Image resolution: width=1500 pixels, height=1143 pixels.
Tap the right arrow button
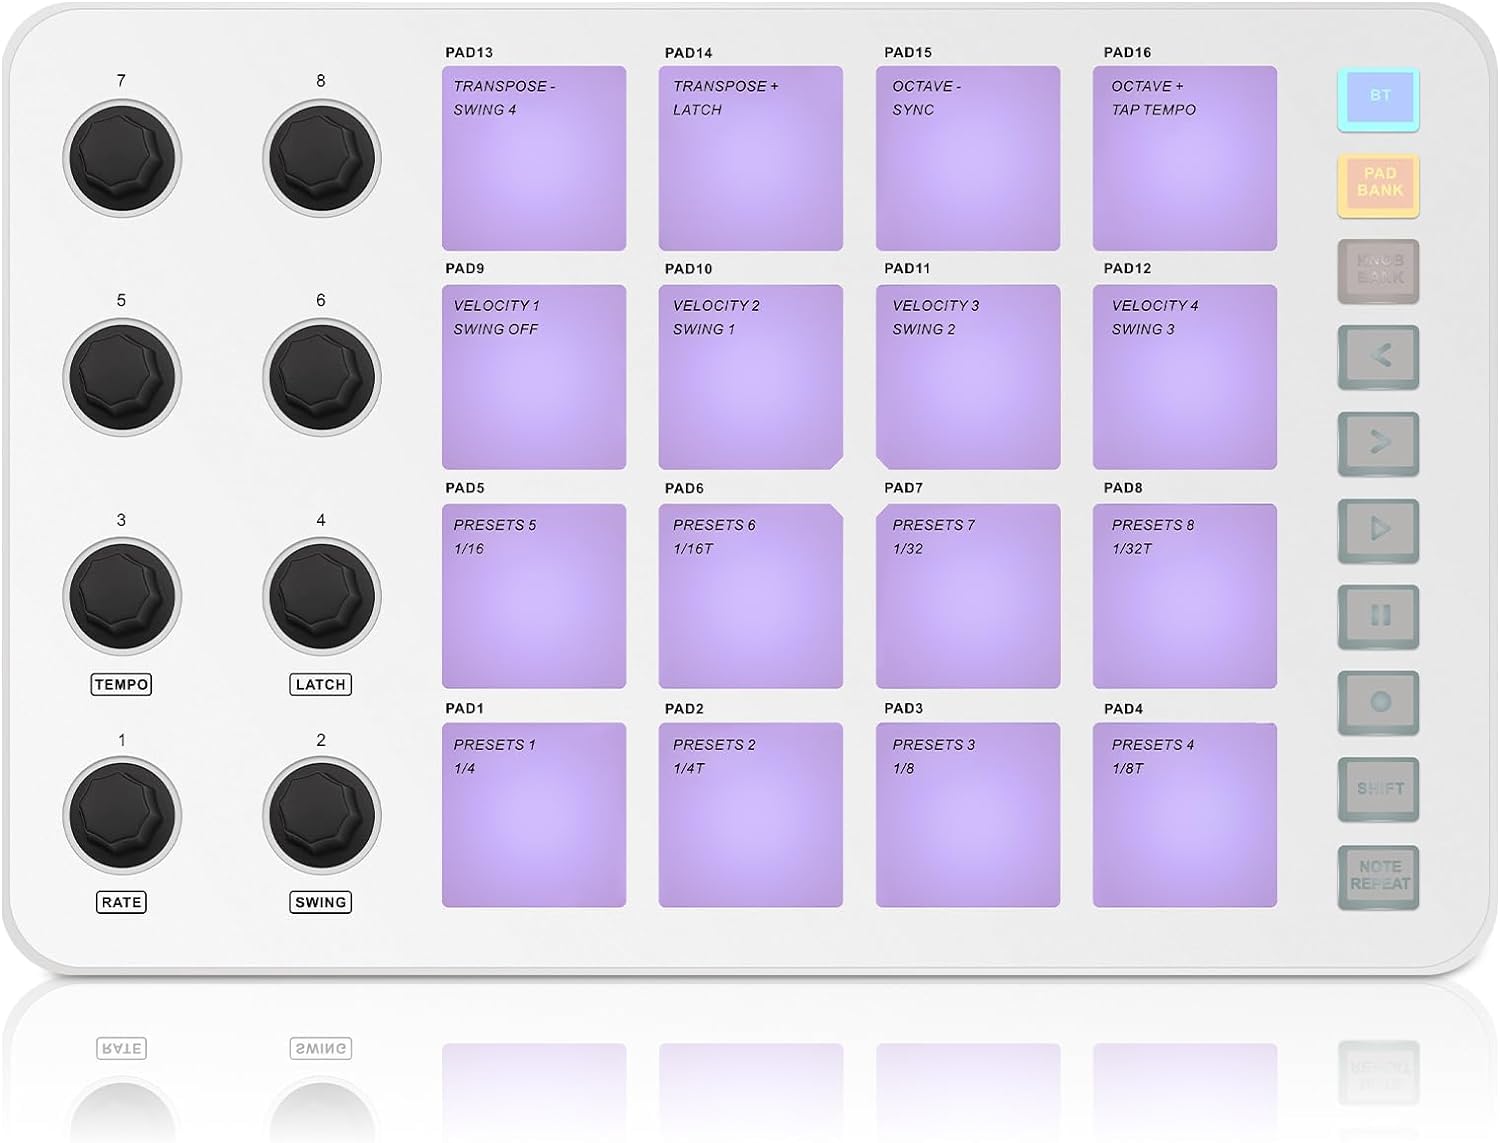1378,442
